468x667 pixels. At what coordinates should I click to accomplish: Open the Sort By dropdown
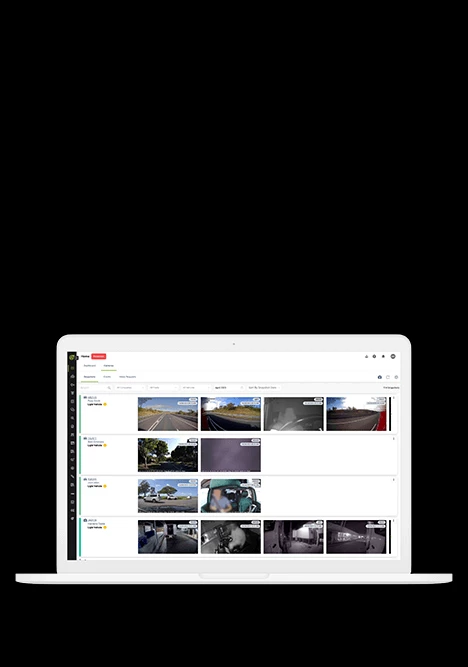coord(264,388)
